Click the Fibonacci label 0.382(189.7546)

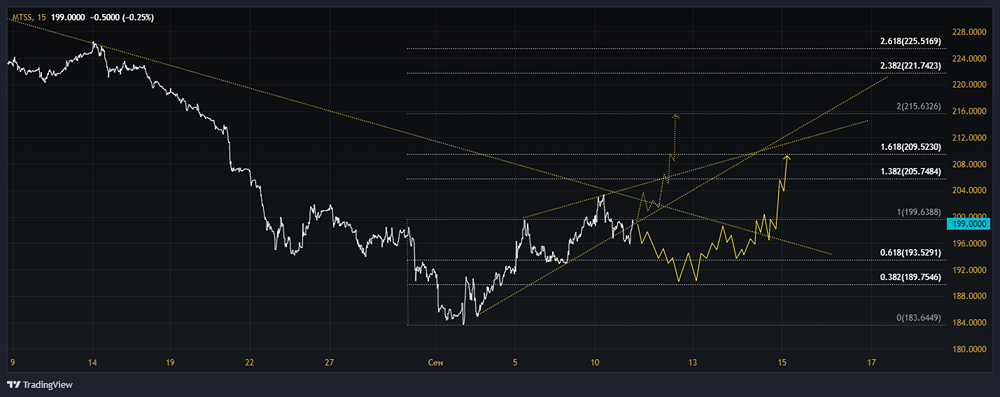[911, 278]
